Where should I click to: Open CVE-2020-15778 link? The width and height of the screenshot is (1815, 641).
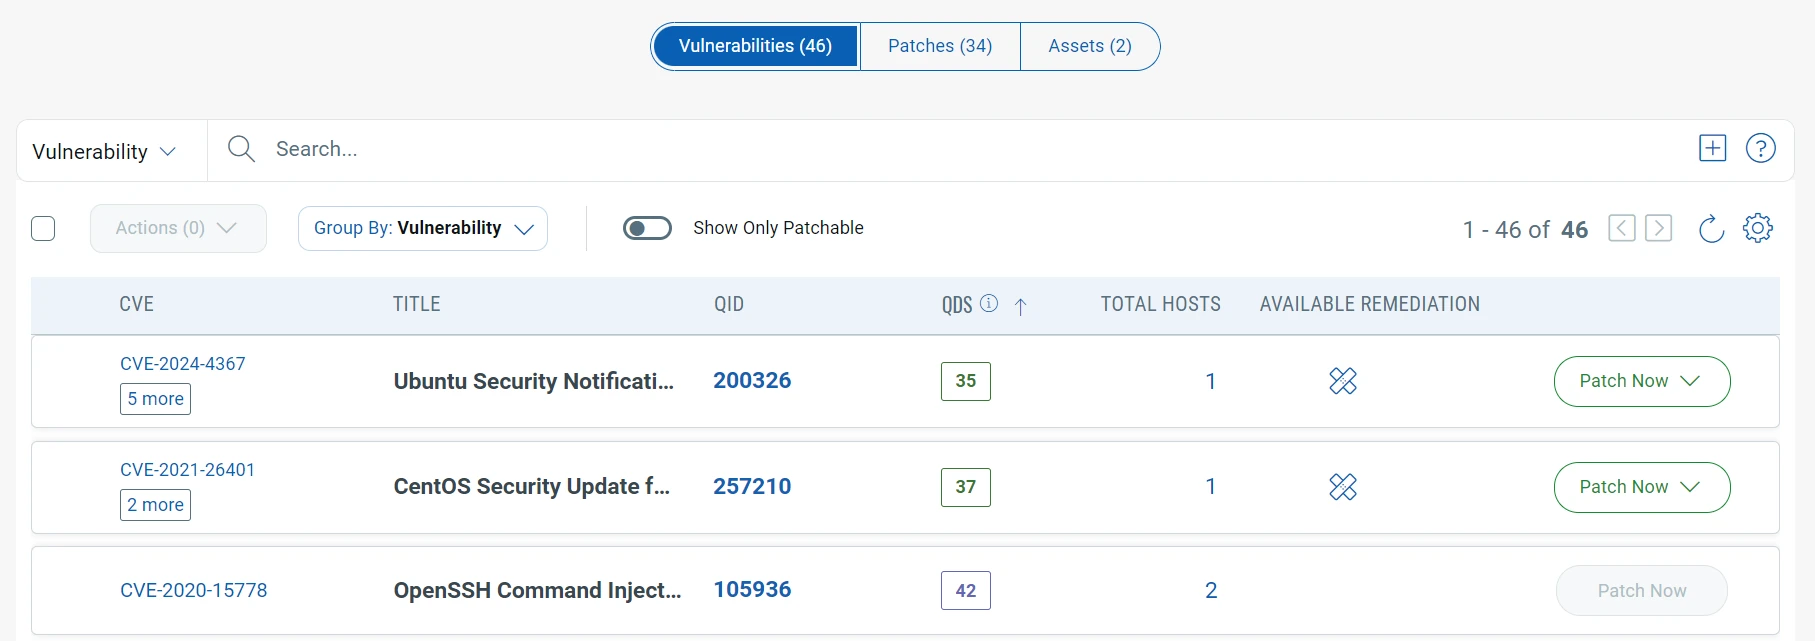(x=194, y=591)
